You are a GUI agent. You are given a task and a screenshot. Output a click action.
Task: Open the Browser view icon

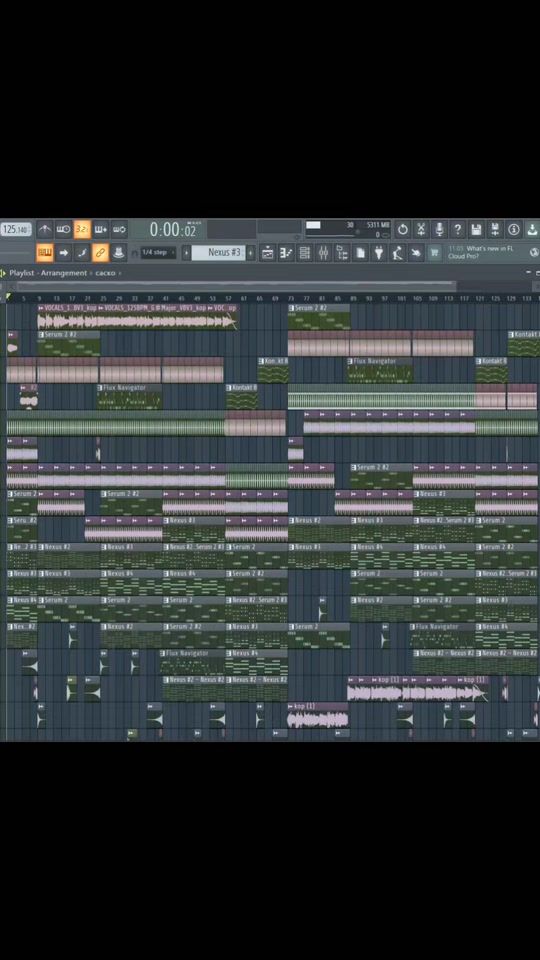click(342, 252)
